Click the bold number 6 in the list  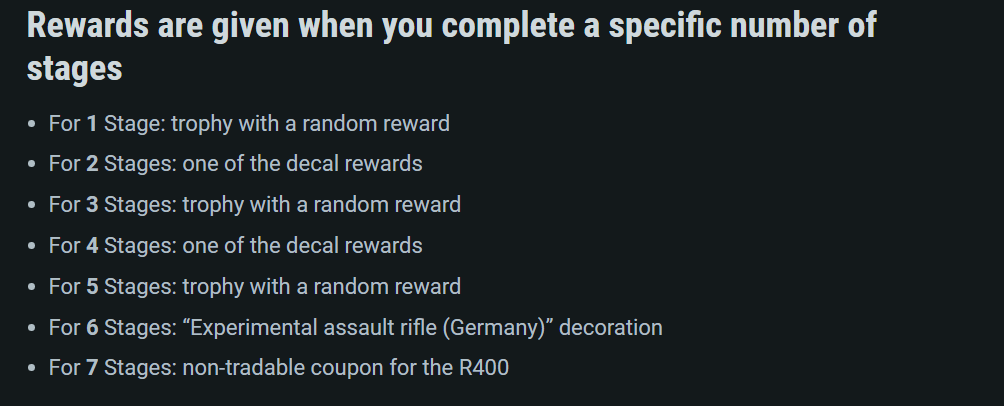(x=92, y=328)
